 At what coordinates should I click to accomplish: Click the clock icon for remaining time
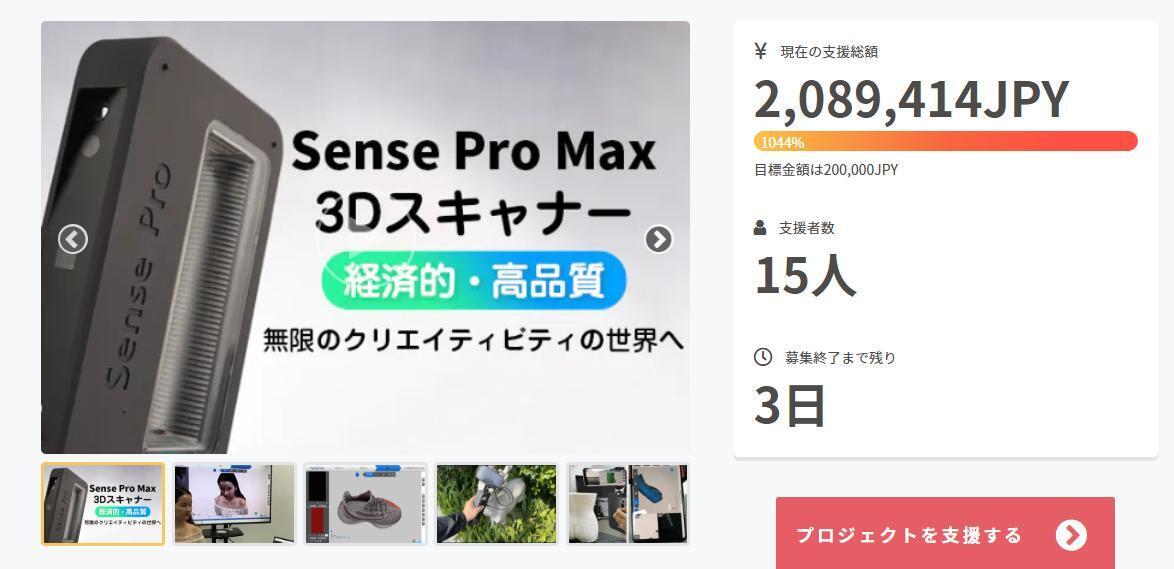tap(762, 356)
